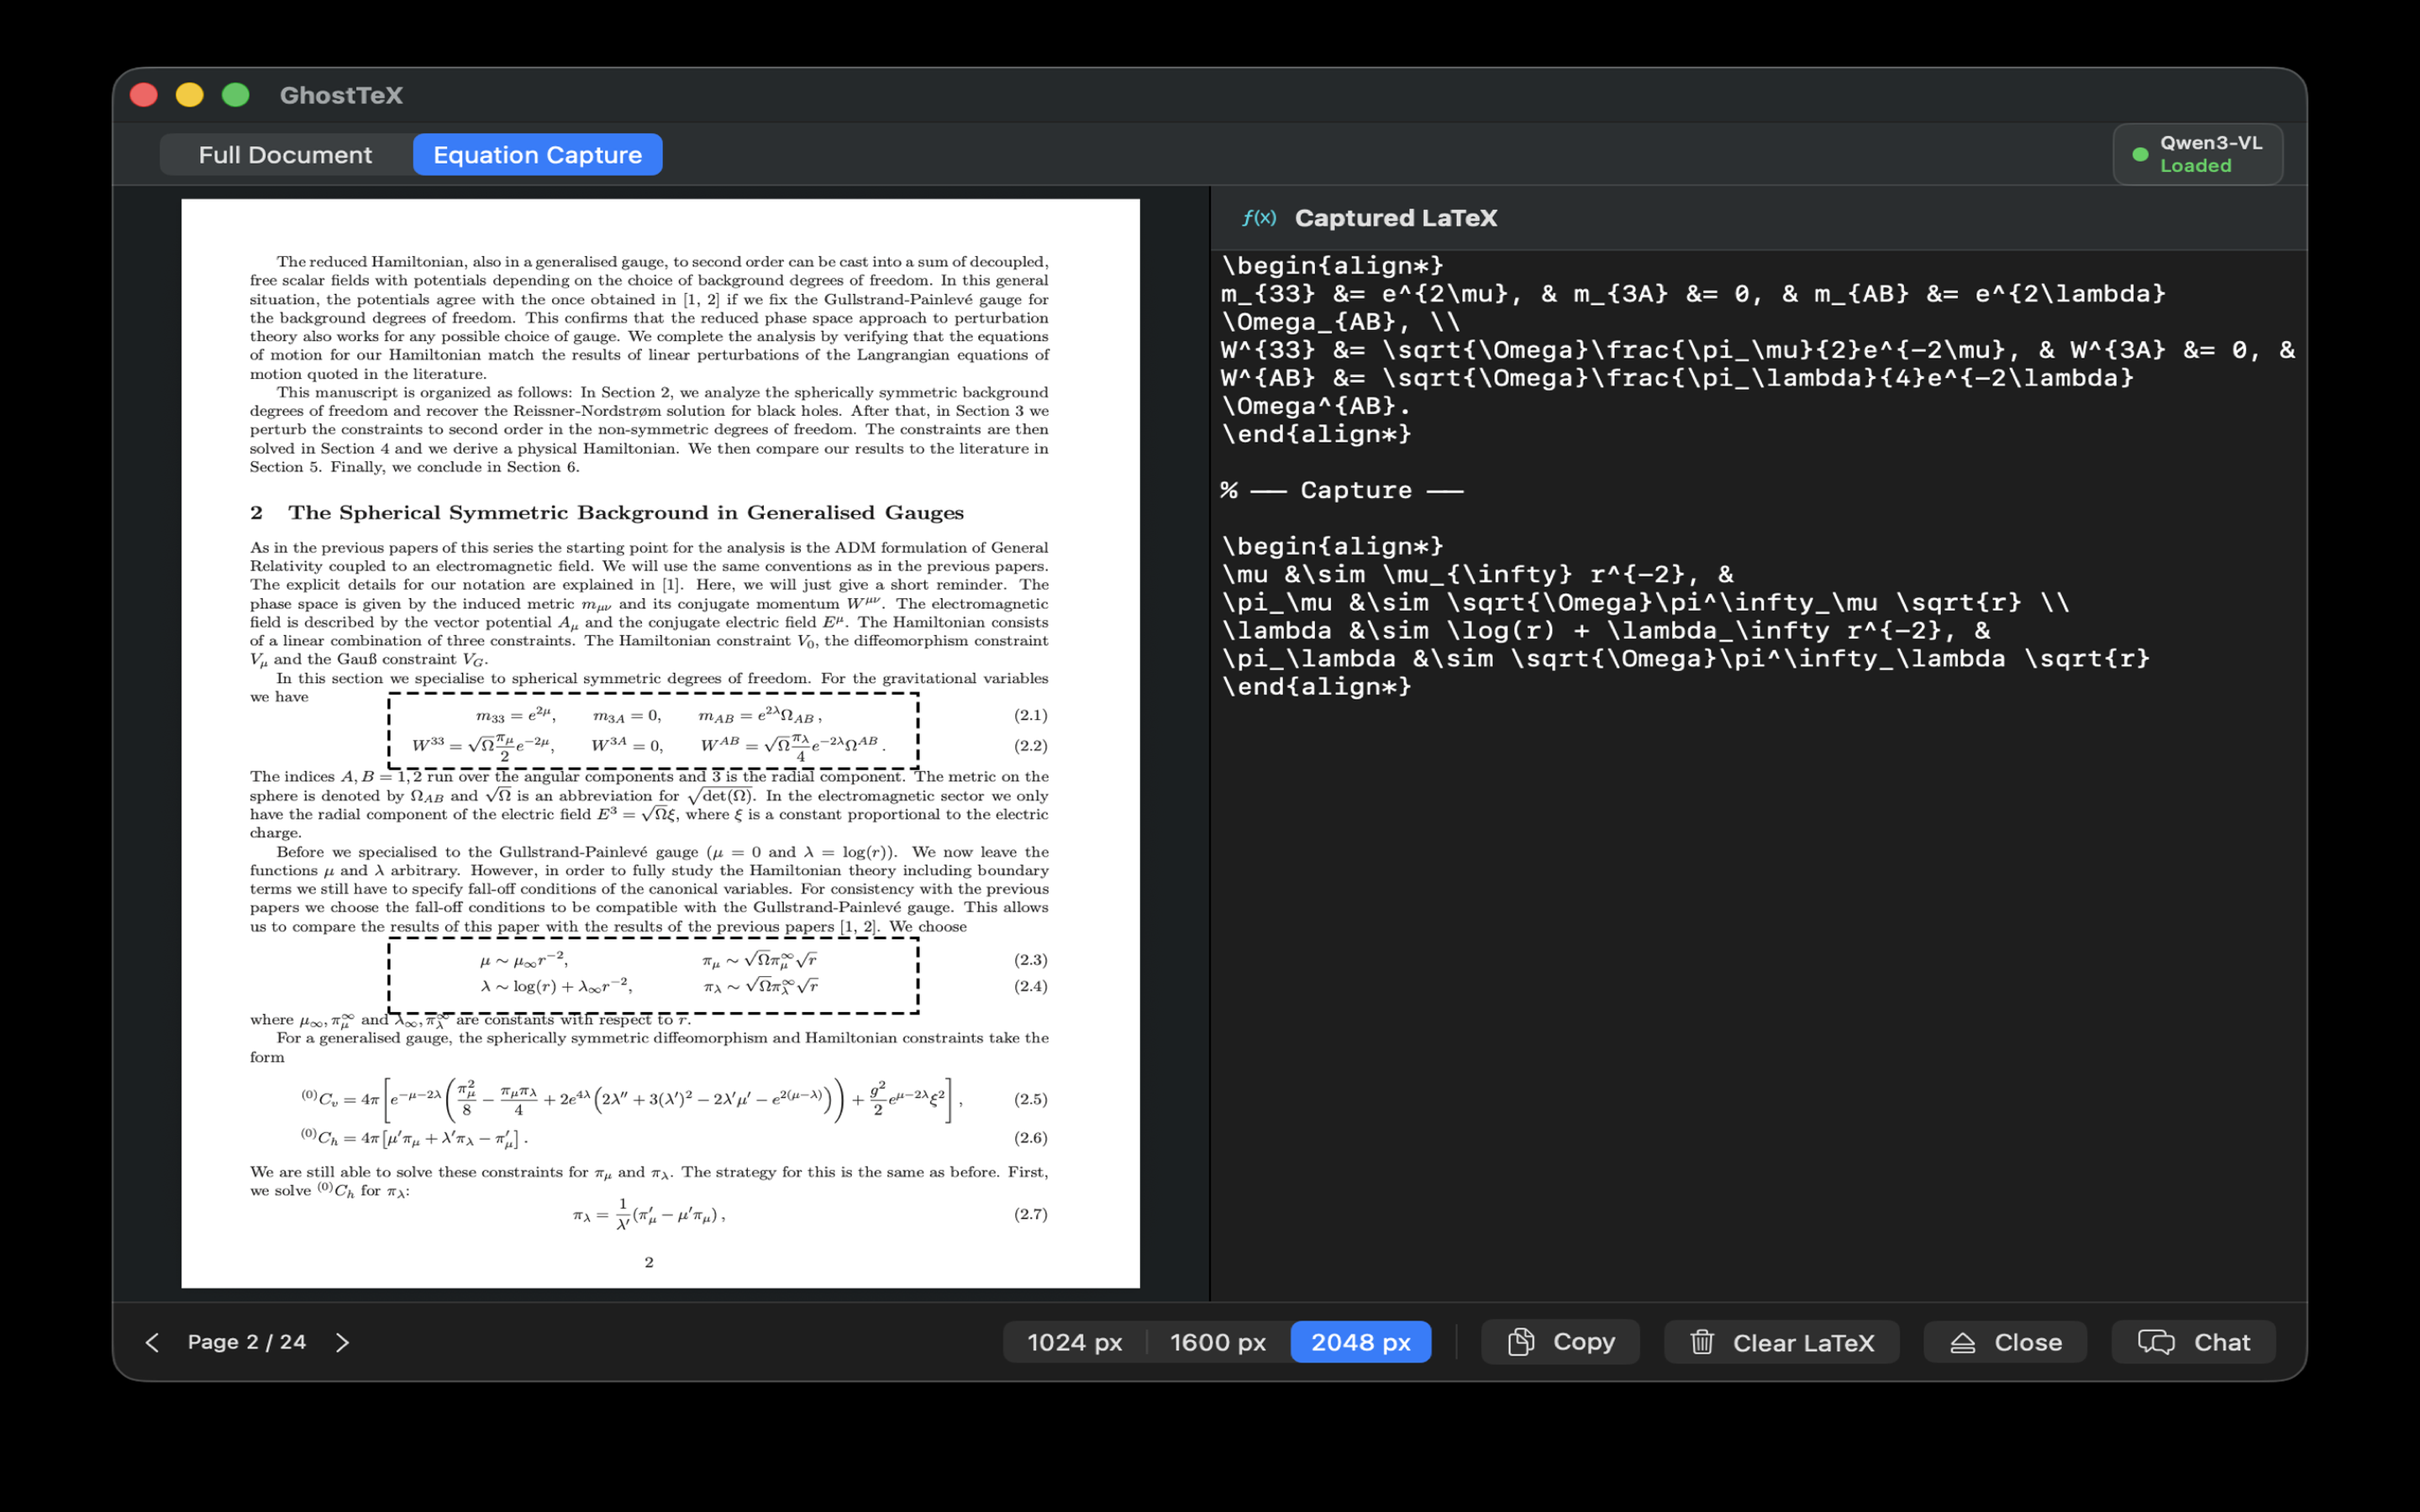Viewport: 2420px width, 1512px height.
Task: Switch to the Equation Capture tab
Action: point(537,154)
